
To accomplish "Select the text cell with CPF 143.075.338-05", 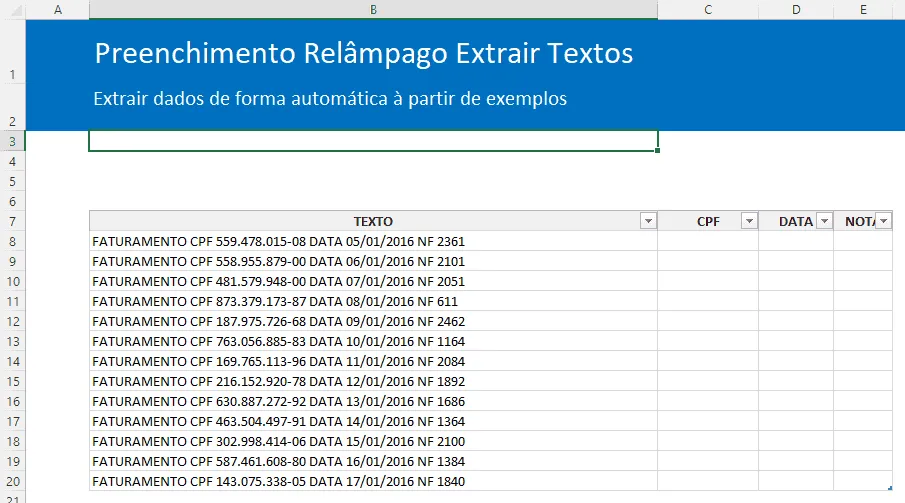I will click(373, 482).
